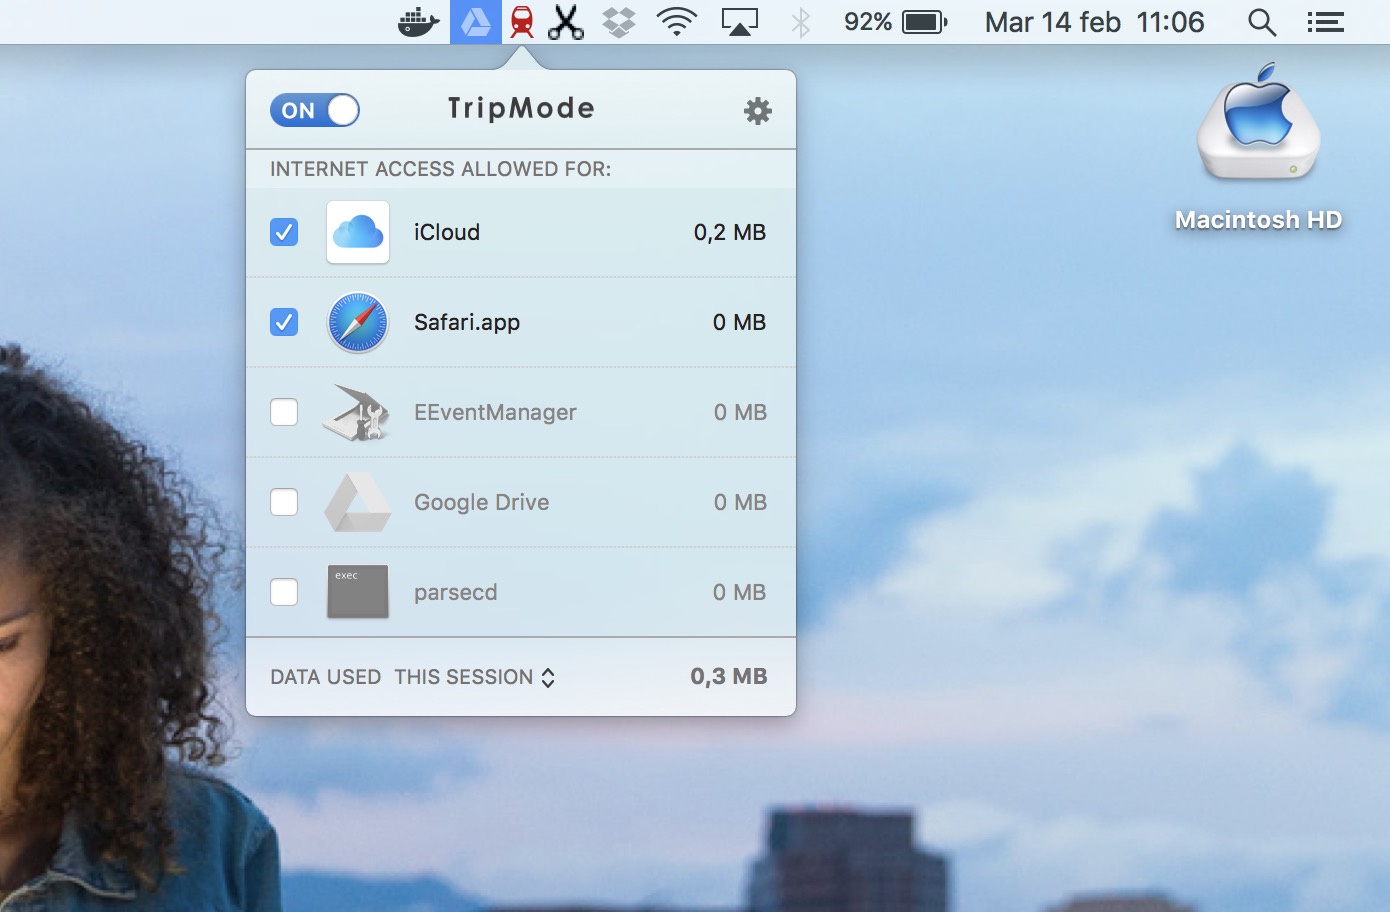This screenshot has height=912, width=1390.
Task: Click the Google Drive app icon in list
Action: (x=358, y=502)
